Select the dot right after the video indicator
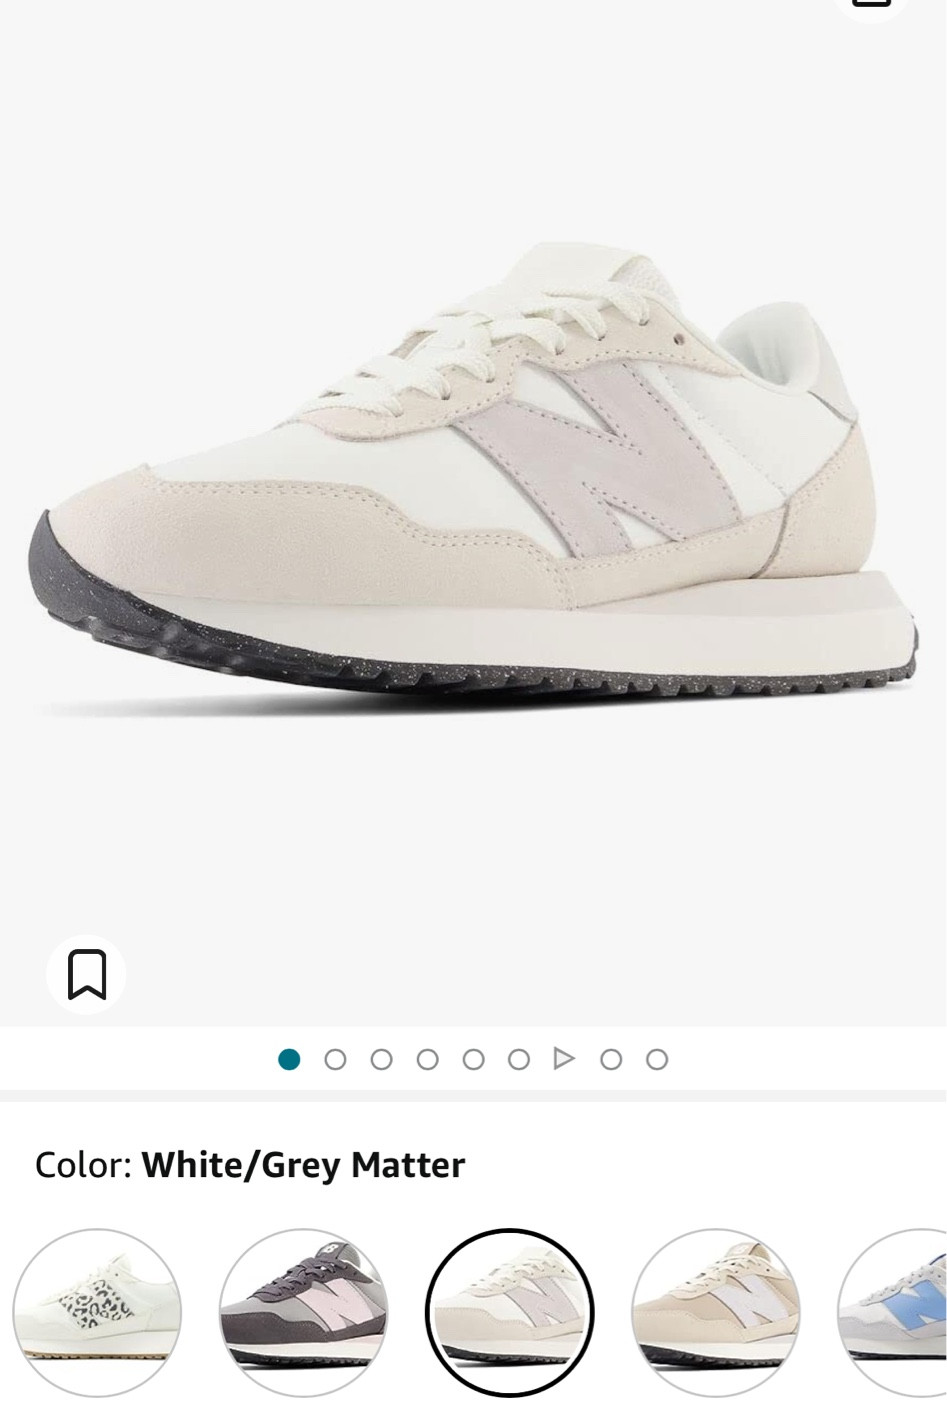Viewport: 947px width, 1420px height. coord(611,1059)
